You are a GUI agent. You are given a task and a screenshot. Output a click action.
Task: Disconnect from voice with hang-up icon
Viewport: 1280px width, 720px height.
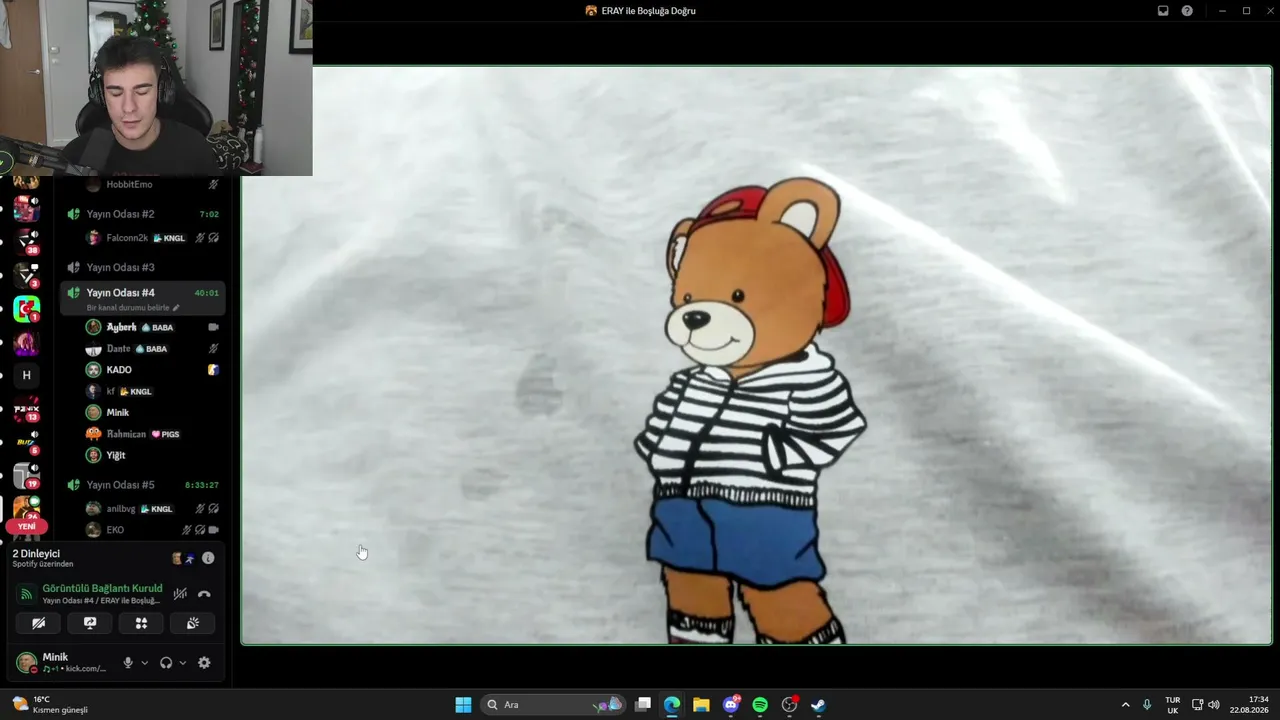point(204,594)
